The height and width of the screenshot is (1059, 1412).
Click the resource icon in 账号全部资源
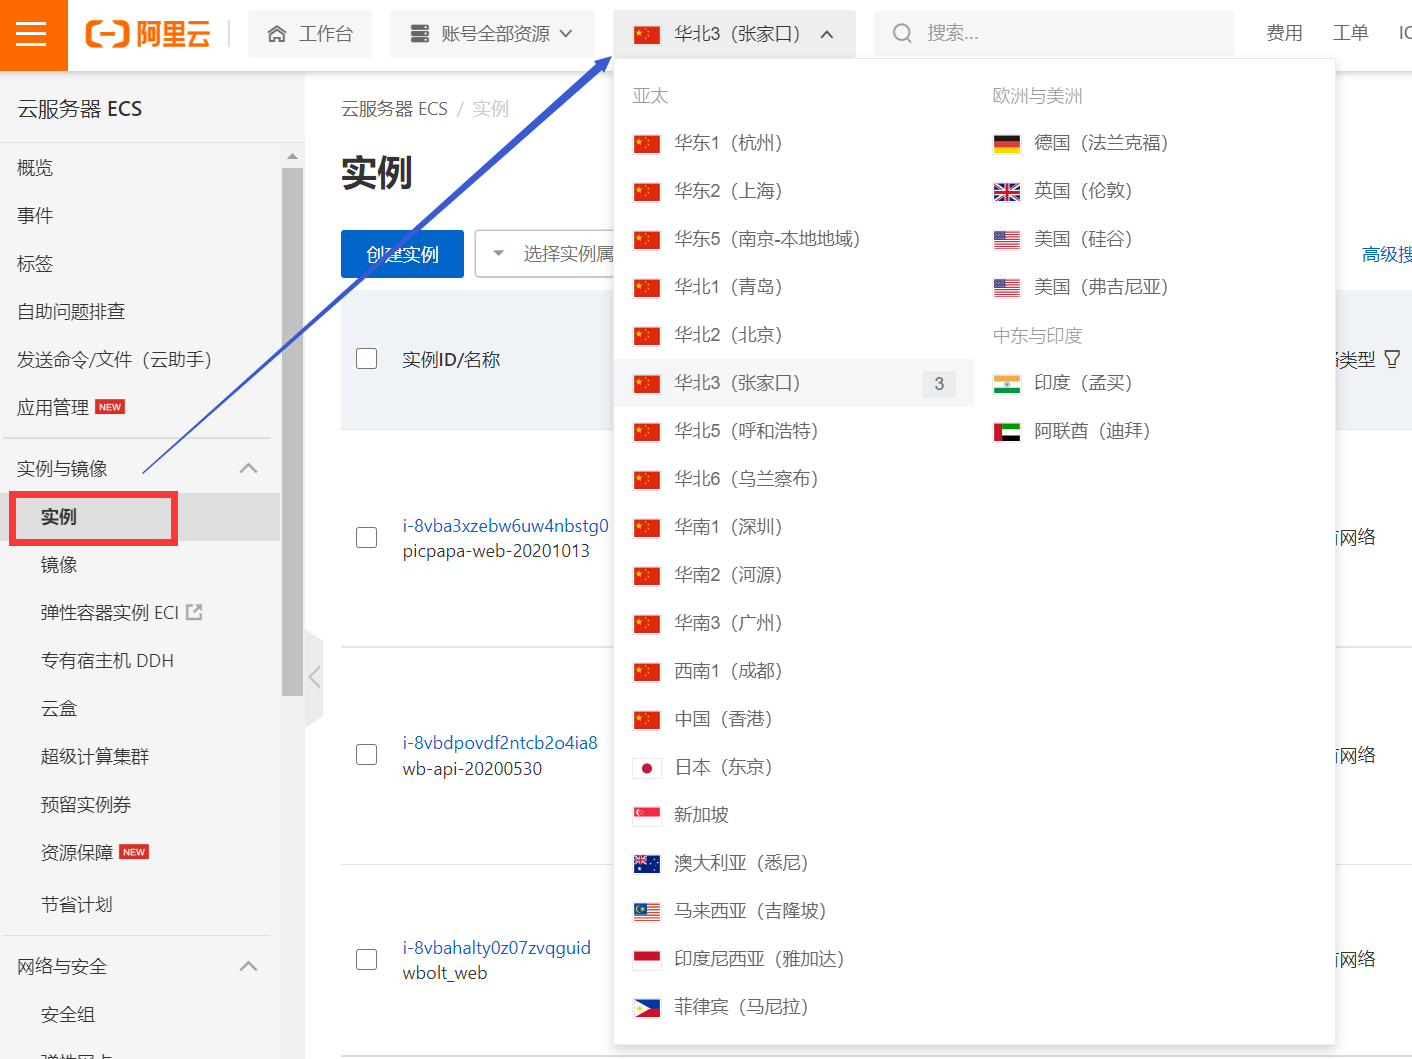pyautogui.click(x=419, y=31)
